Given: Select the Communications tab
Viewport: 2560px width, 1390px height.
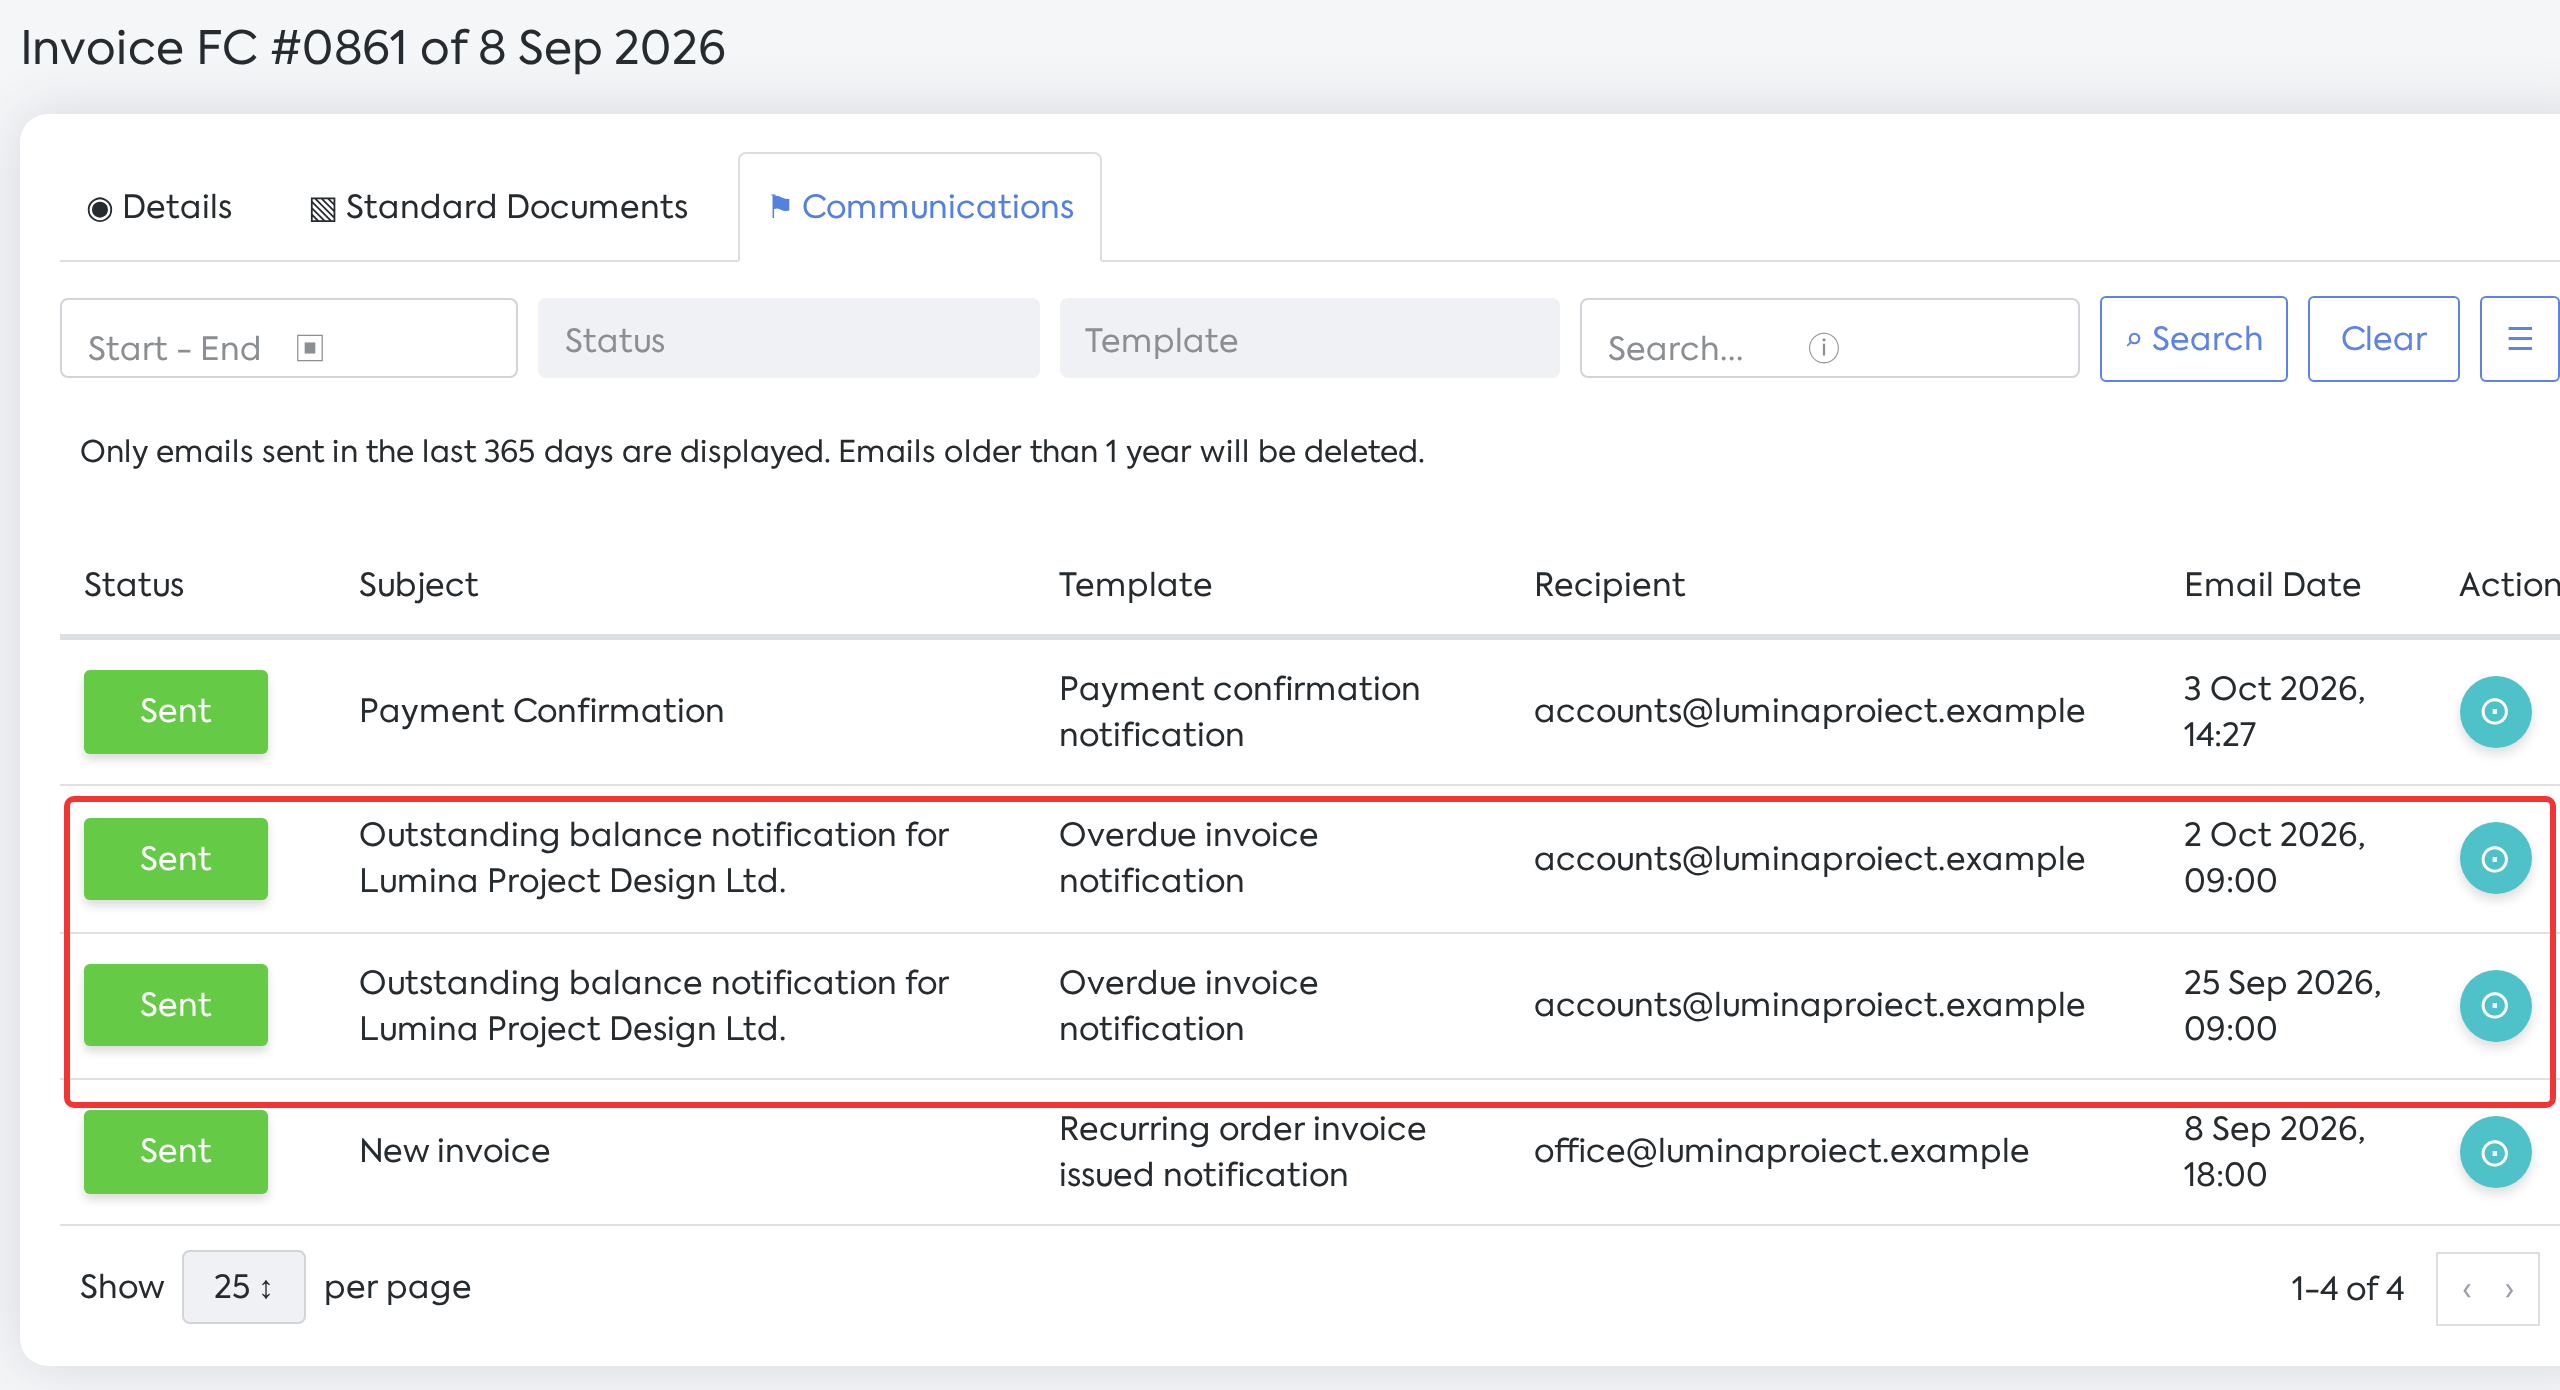Looking at the screenshot, I should click(x=920, y=207).
